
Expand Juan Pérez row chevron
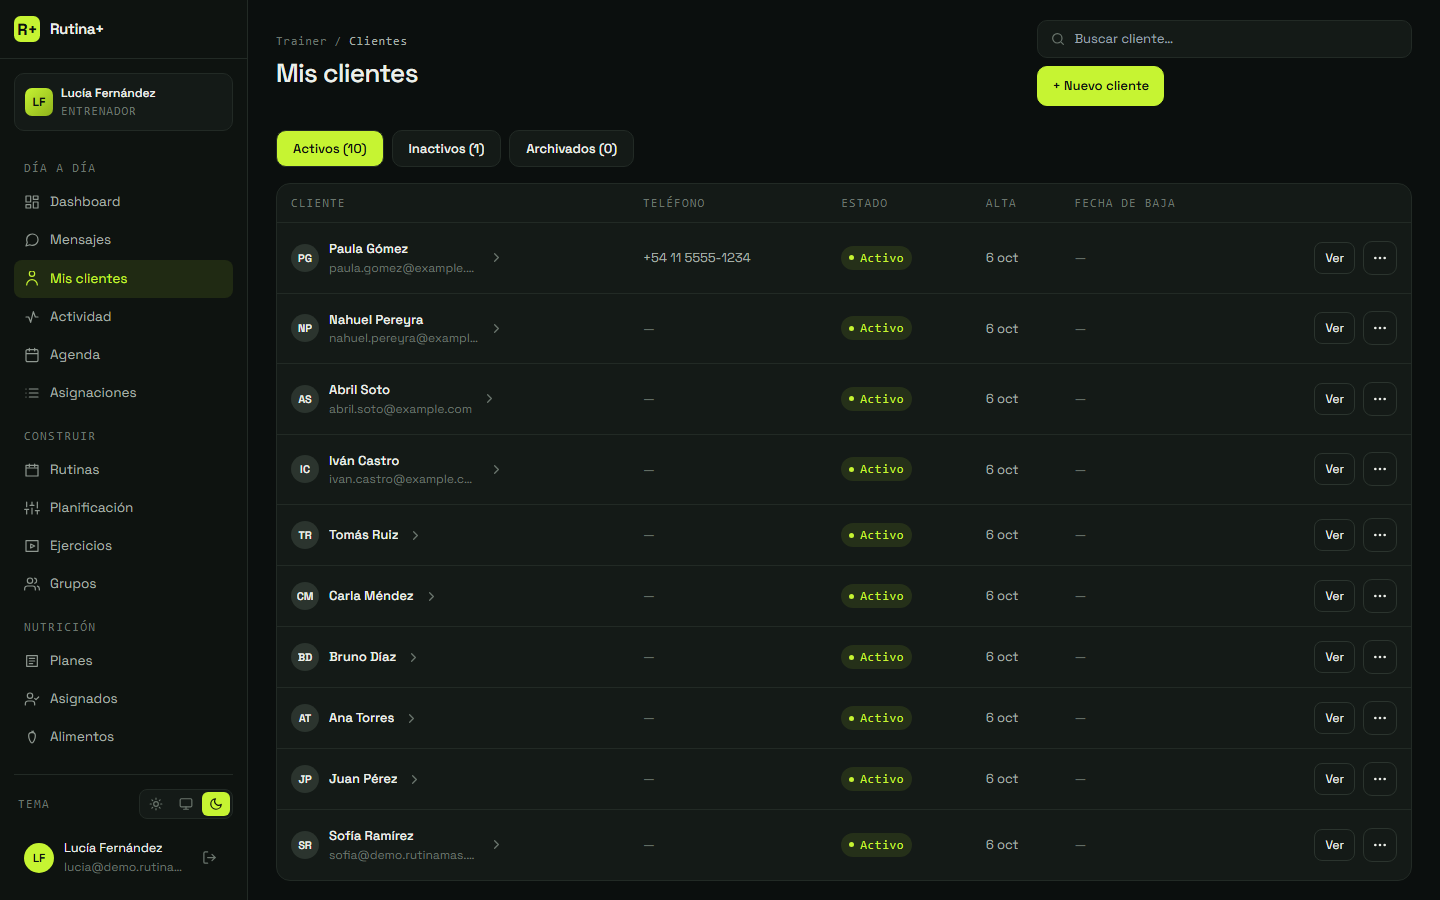coord(414,779)
